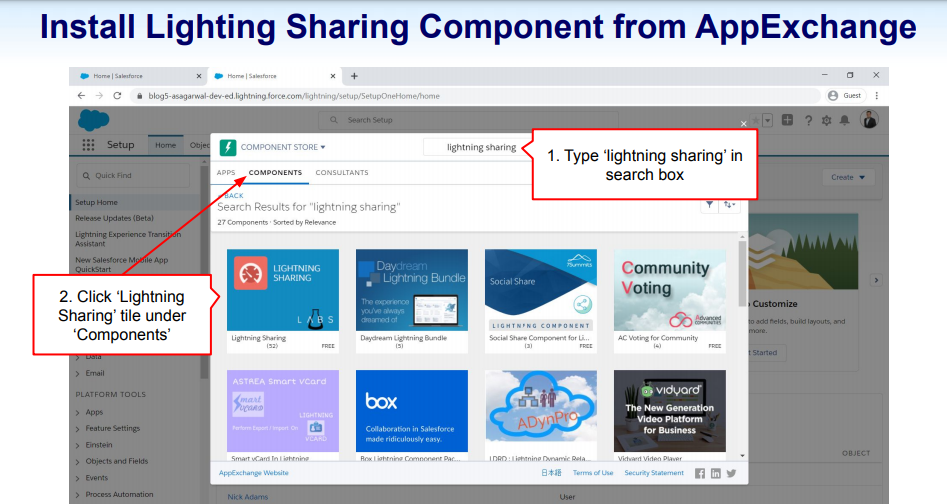Close the first Home | Salesforce tab
The height and width of the screenshot is (504, 947).
(199, 76)
